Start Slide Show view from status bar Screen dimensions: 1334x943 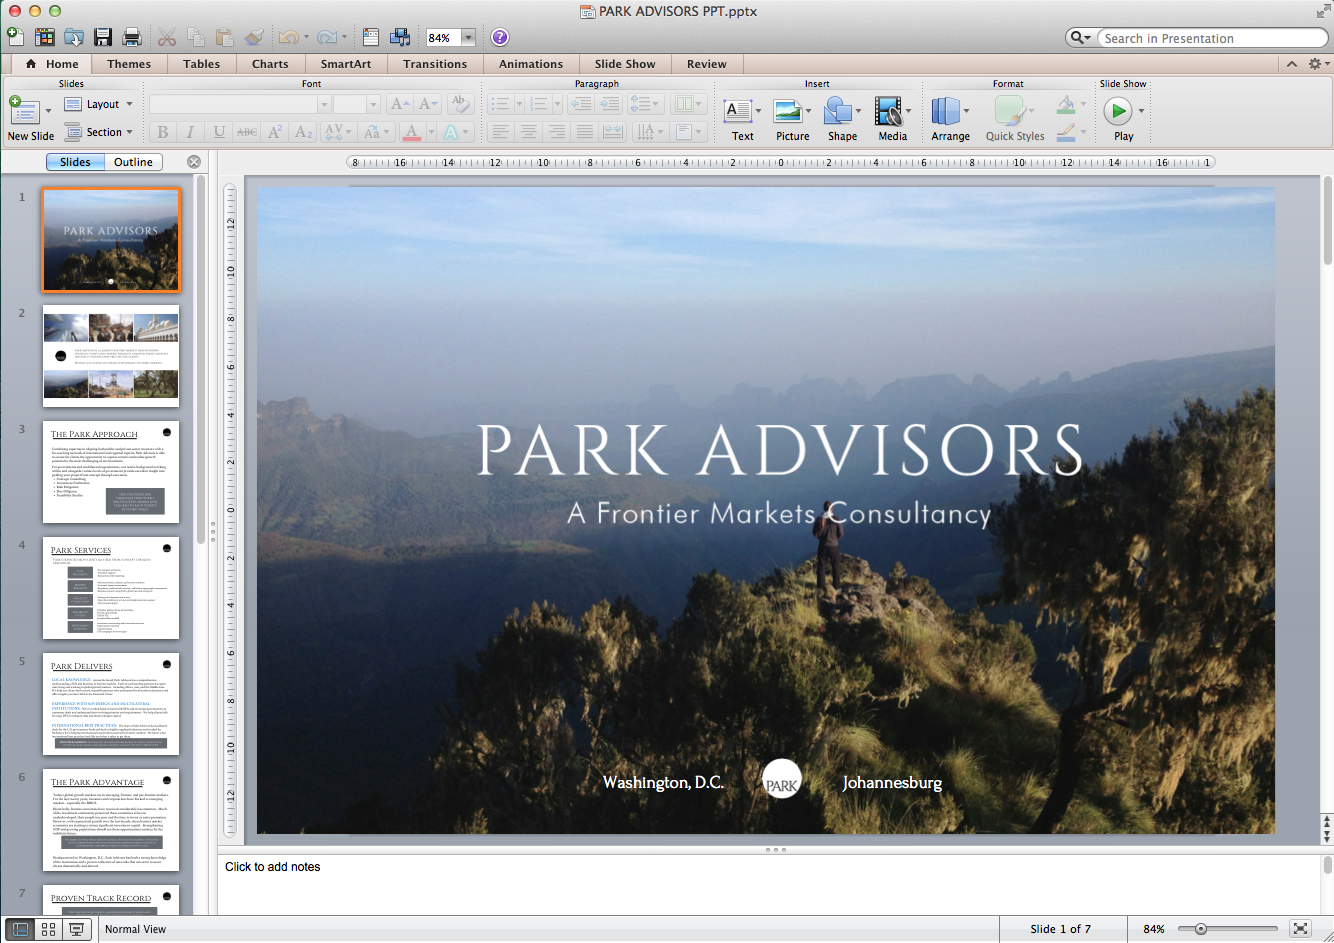[x=76, y=929]
